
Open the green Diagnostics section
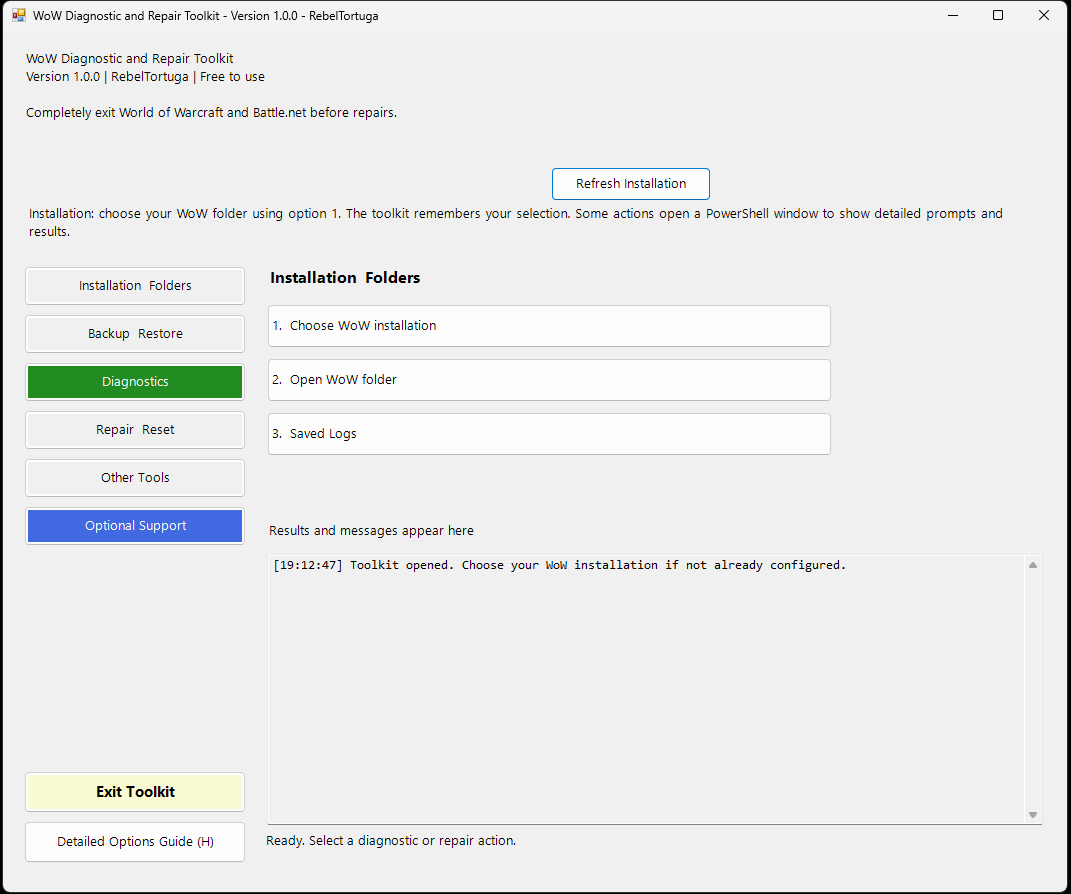pos(135,382)
